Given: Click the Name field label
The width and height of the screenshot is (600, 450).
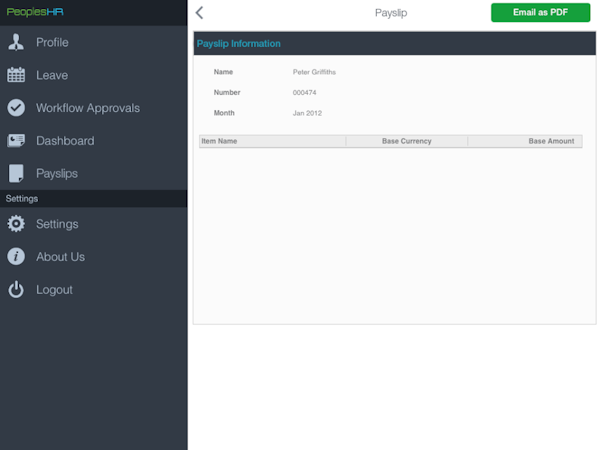Looking at the screenshot, I should [x=223, y=72].
